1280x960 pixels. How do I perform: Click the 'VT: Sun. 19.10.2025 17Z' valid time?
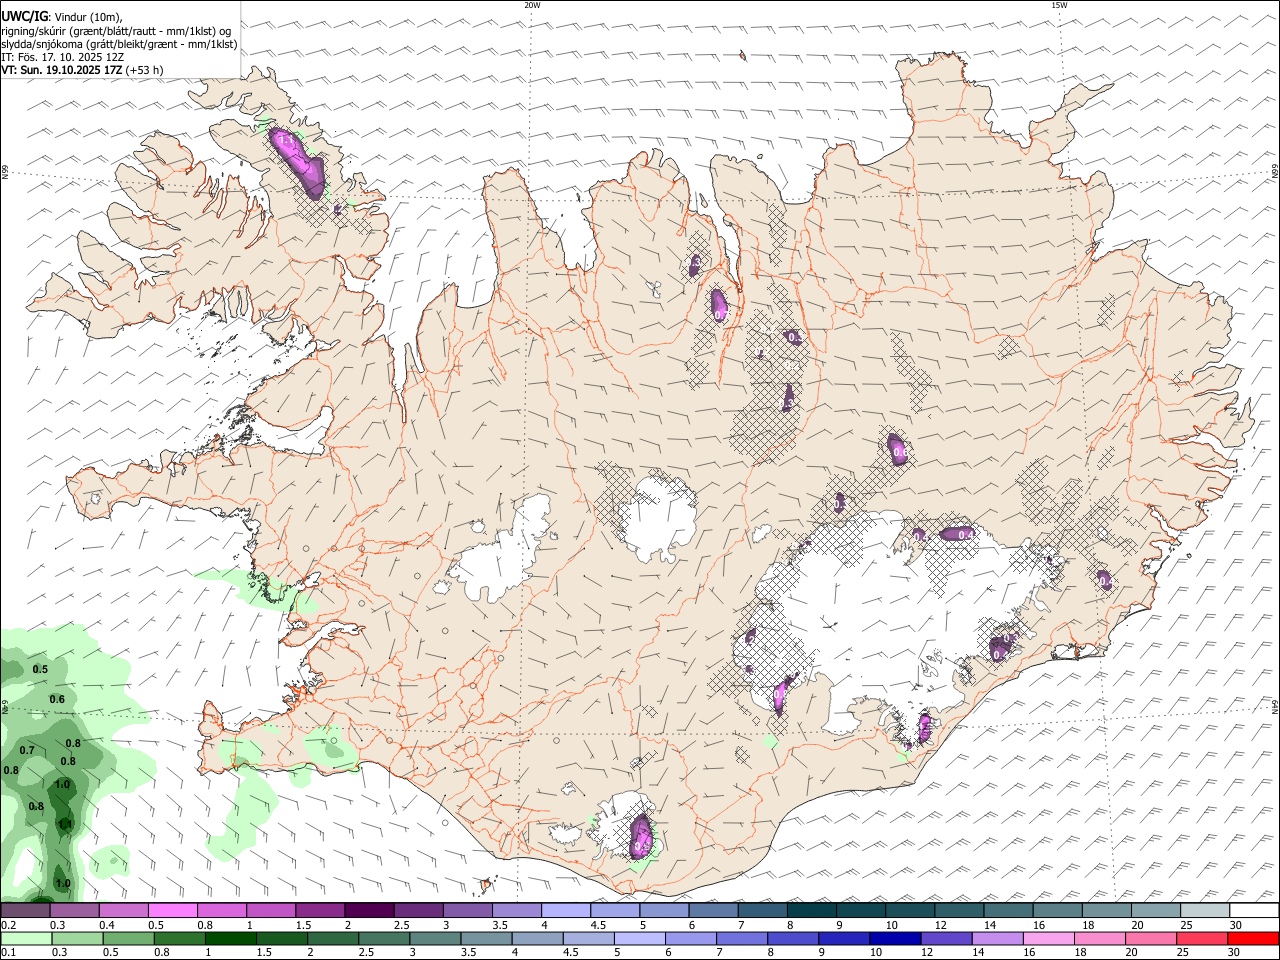[61, 70]
